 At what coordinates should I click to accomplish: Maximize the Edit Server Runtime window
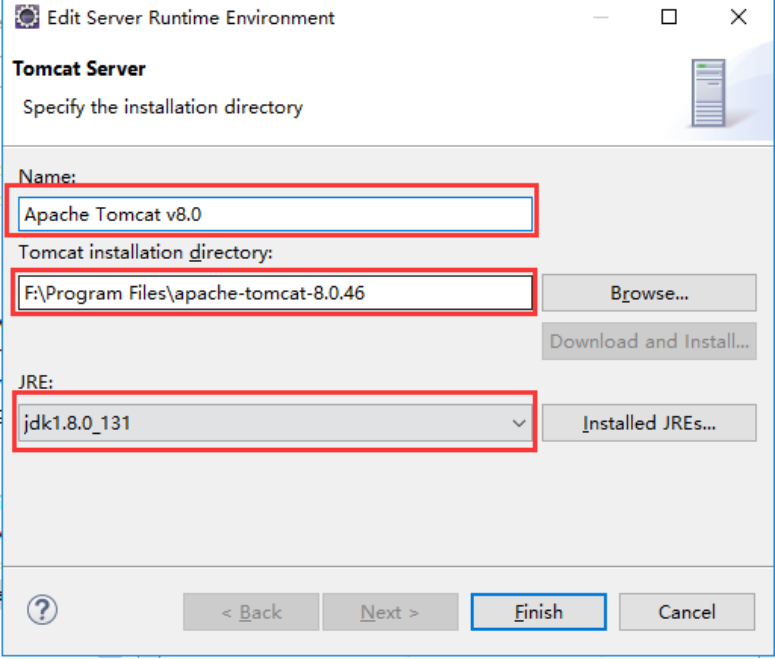click(669, 17)
